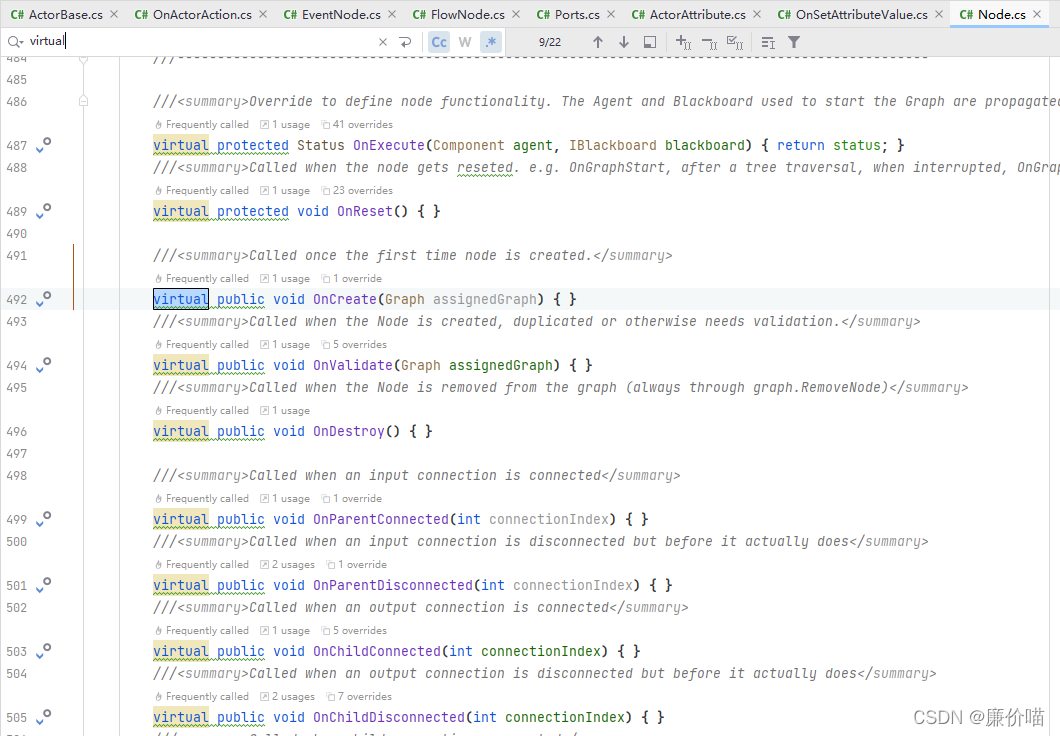Toggle Regex (.*) search option
Image resolution: width=1060 pixels, height=736 pixels.
(491, 42)
